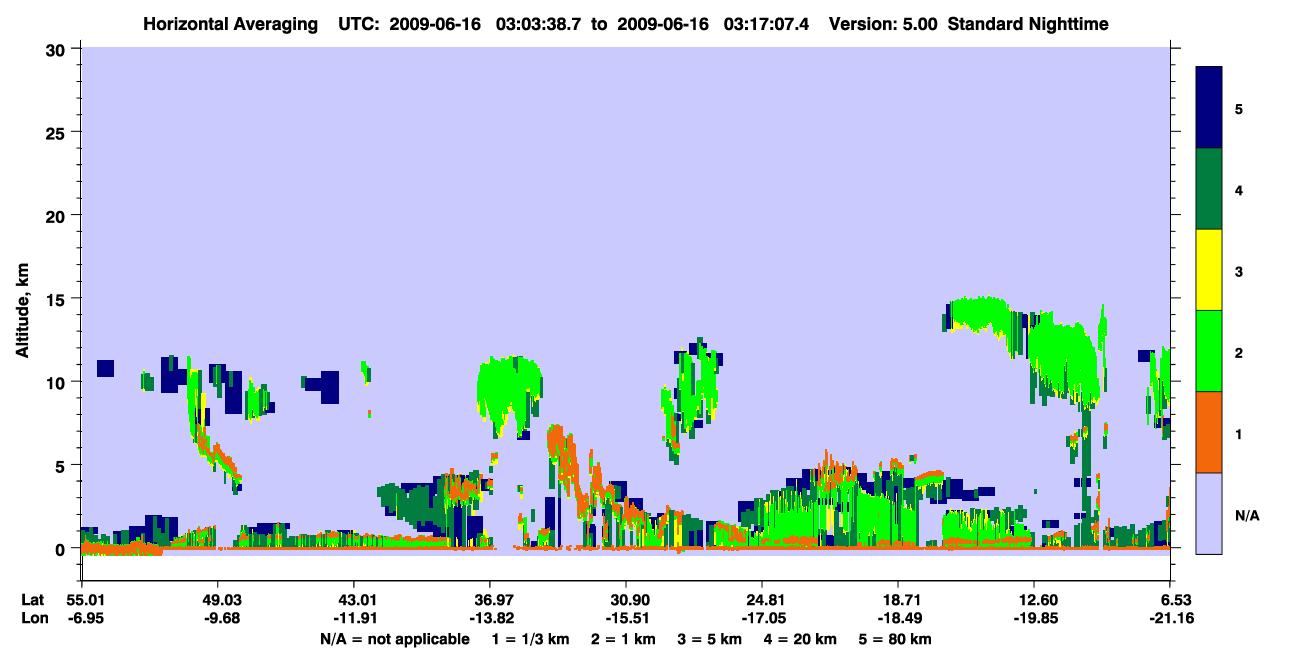Image resolution: width=1300 pixels, height=667 pixels.
Task: Click the longitude value -21.16
Action: [x=1170, y=618]
